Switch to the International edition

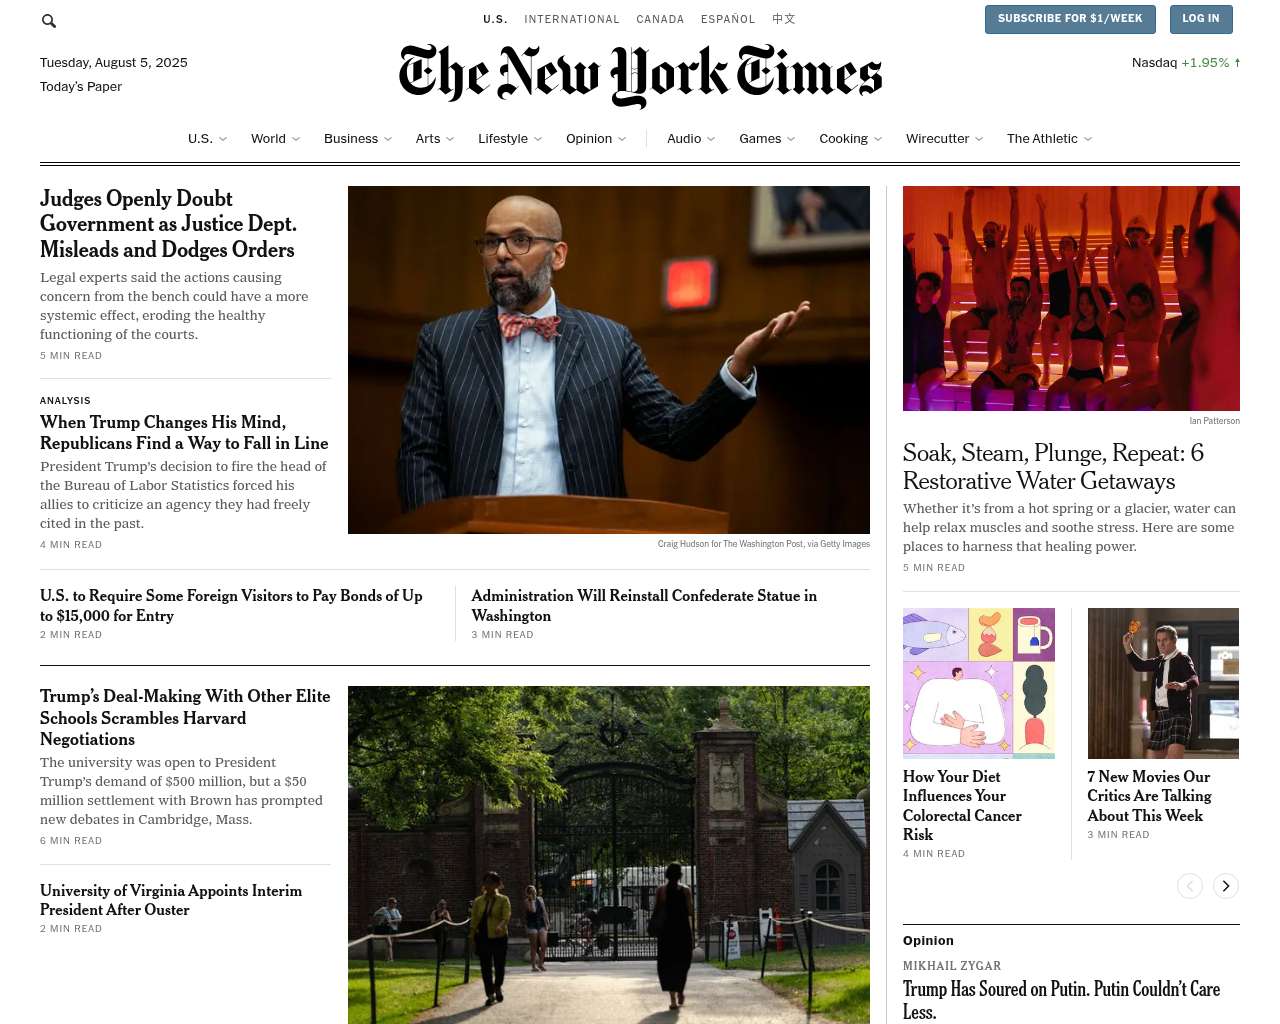pyautogui.click(x=572, y=19)
